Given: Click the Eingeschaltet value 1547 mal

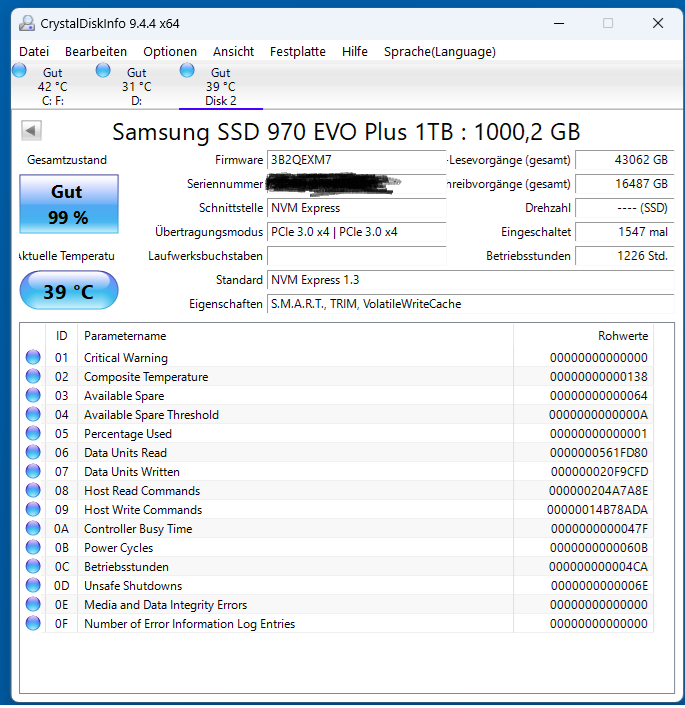Looking at the screenshot, I should click(624, 232).
